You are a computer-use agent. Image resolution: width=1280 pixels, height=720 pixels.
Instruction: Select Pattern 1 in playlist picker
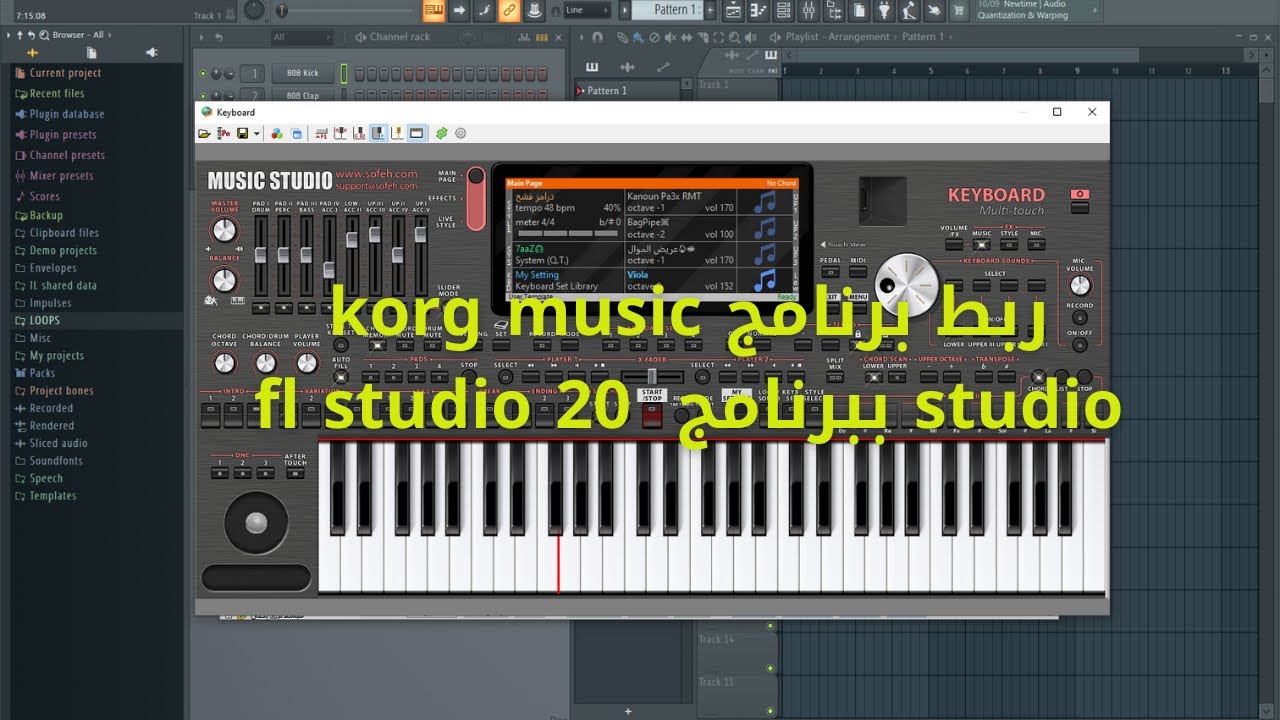pos(629,90)
